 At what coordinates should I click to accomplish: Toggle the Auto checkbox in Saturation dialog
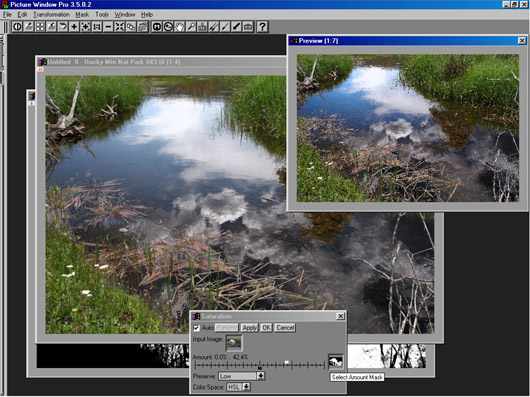196,328
